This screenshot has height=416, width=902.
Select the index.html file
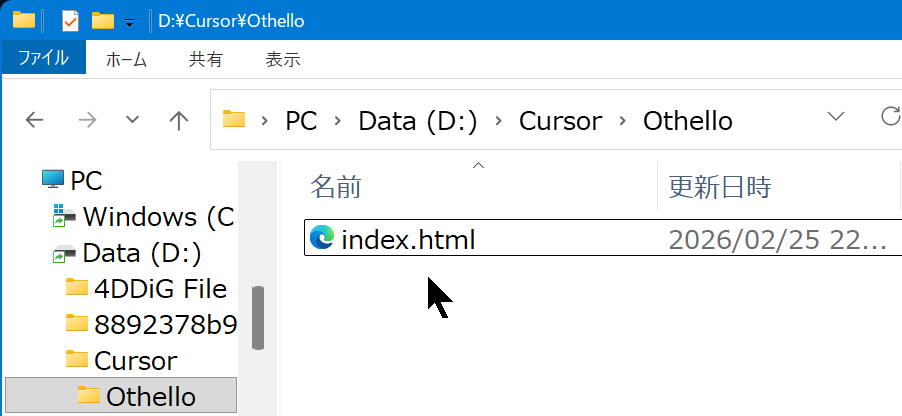click(407, 239)
